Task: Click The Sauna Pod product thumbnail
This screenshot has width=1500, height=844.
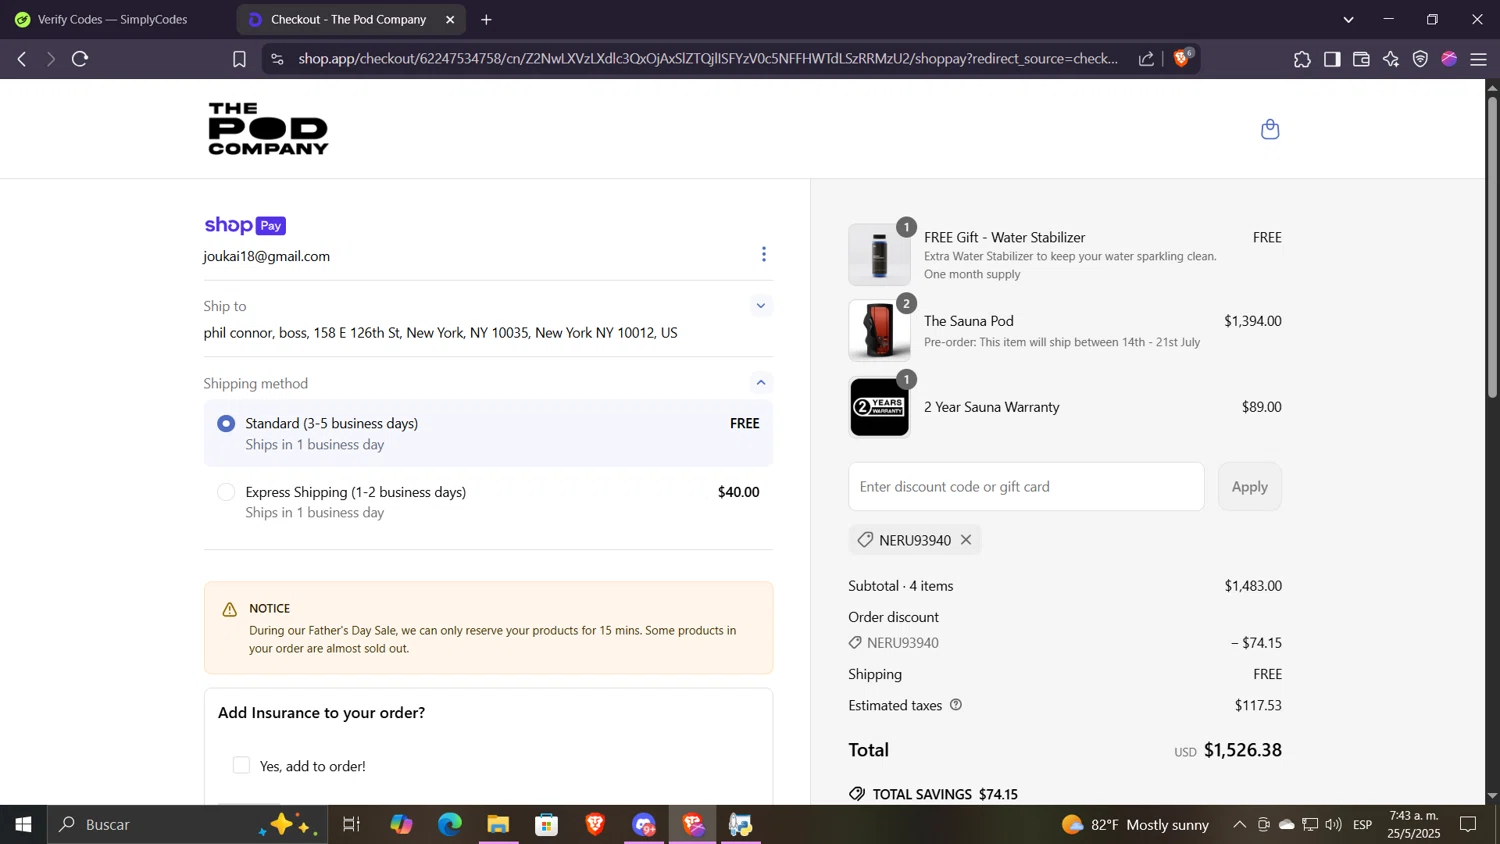Action: click(x=879, y=330)
